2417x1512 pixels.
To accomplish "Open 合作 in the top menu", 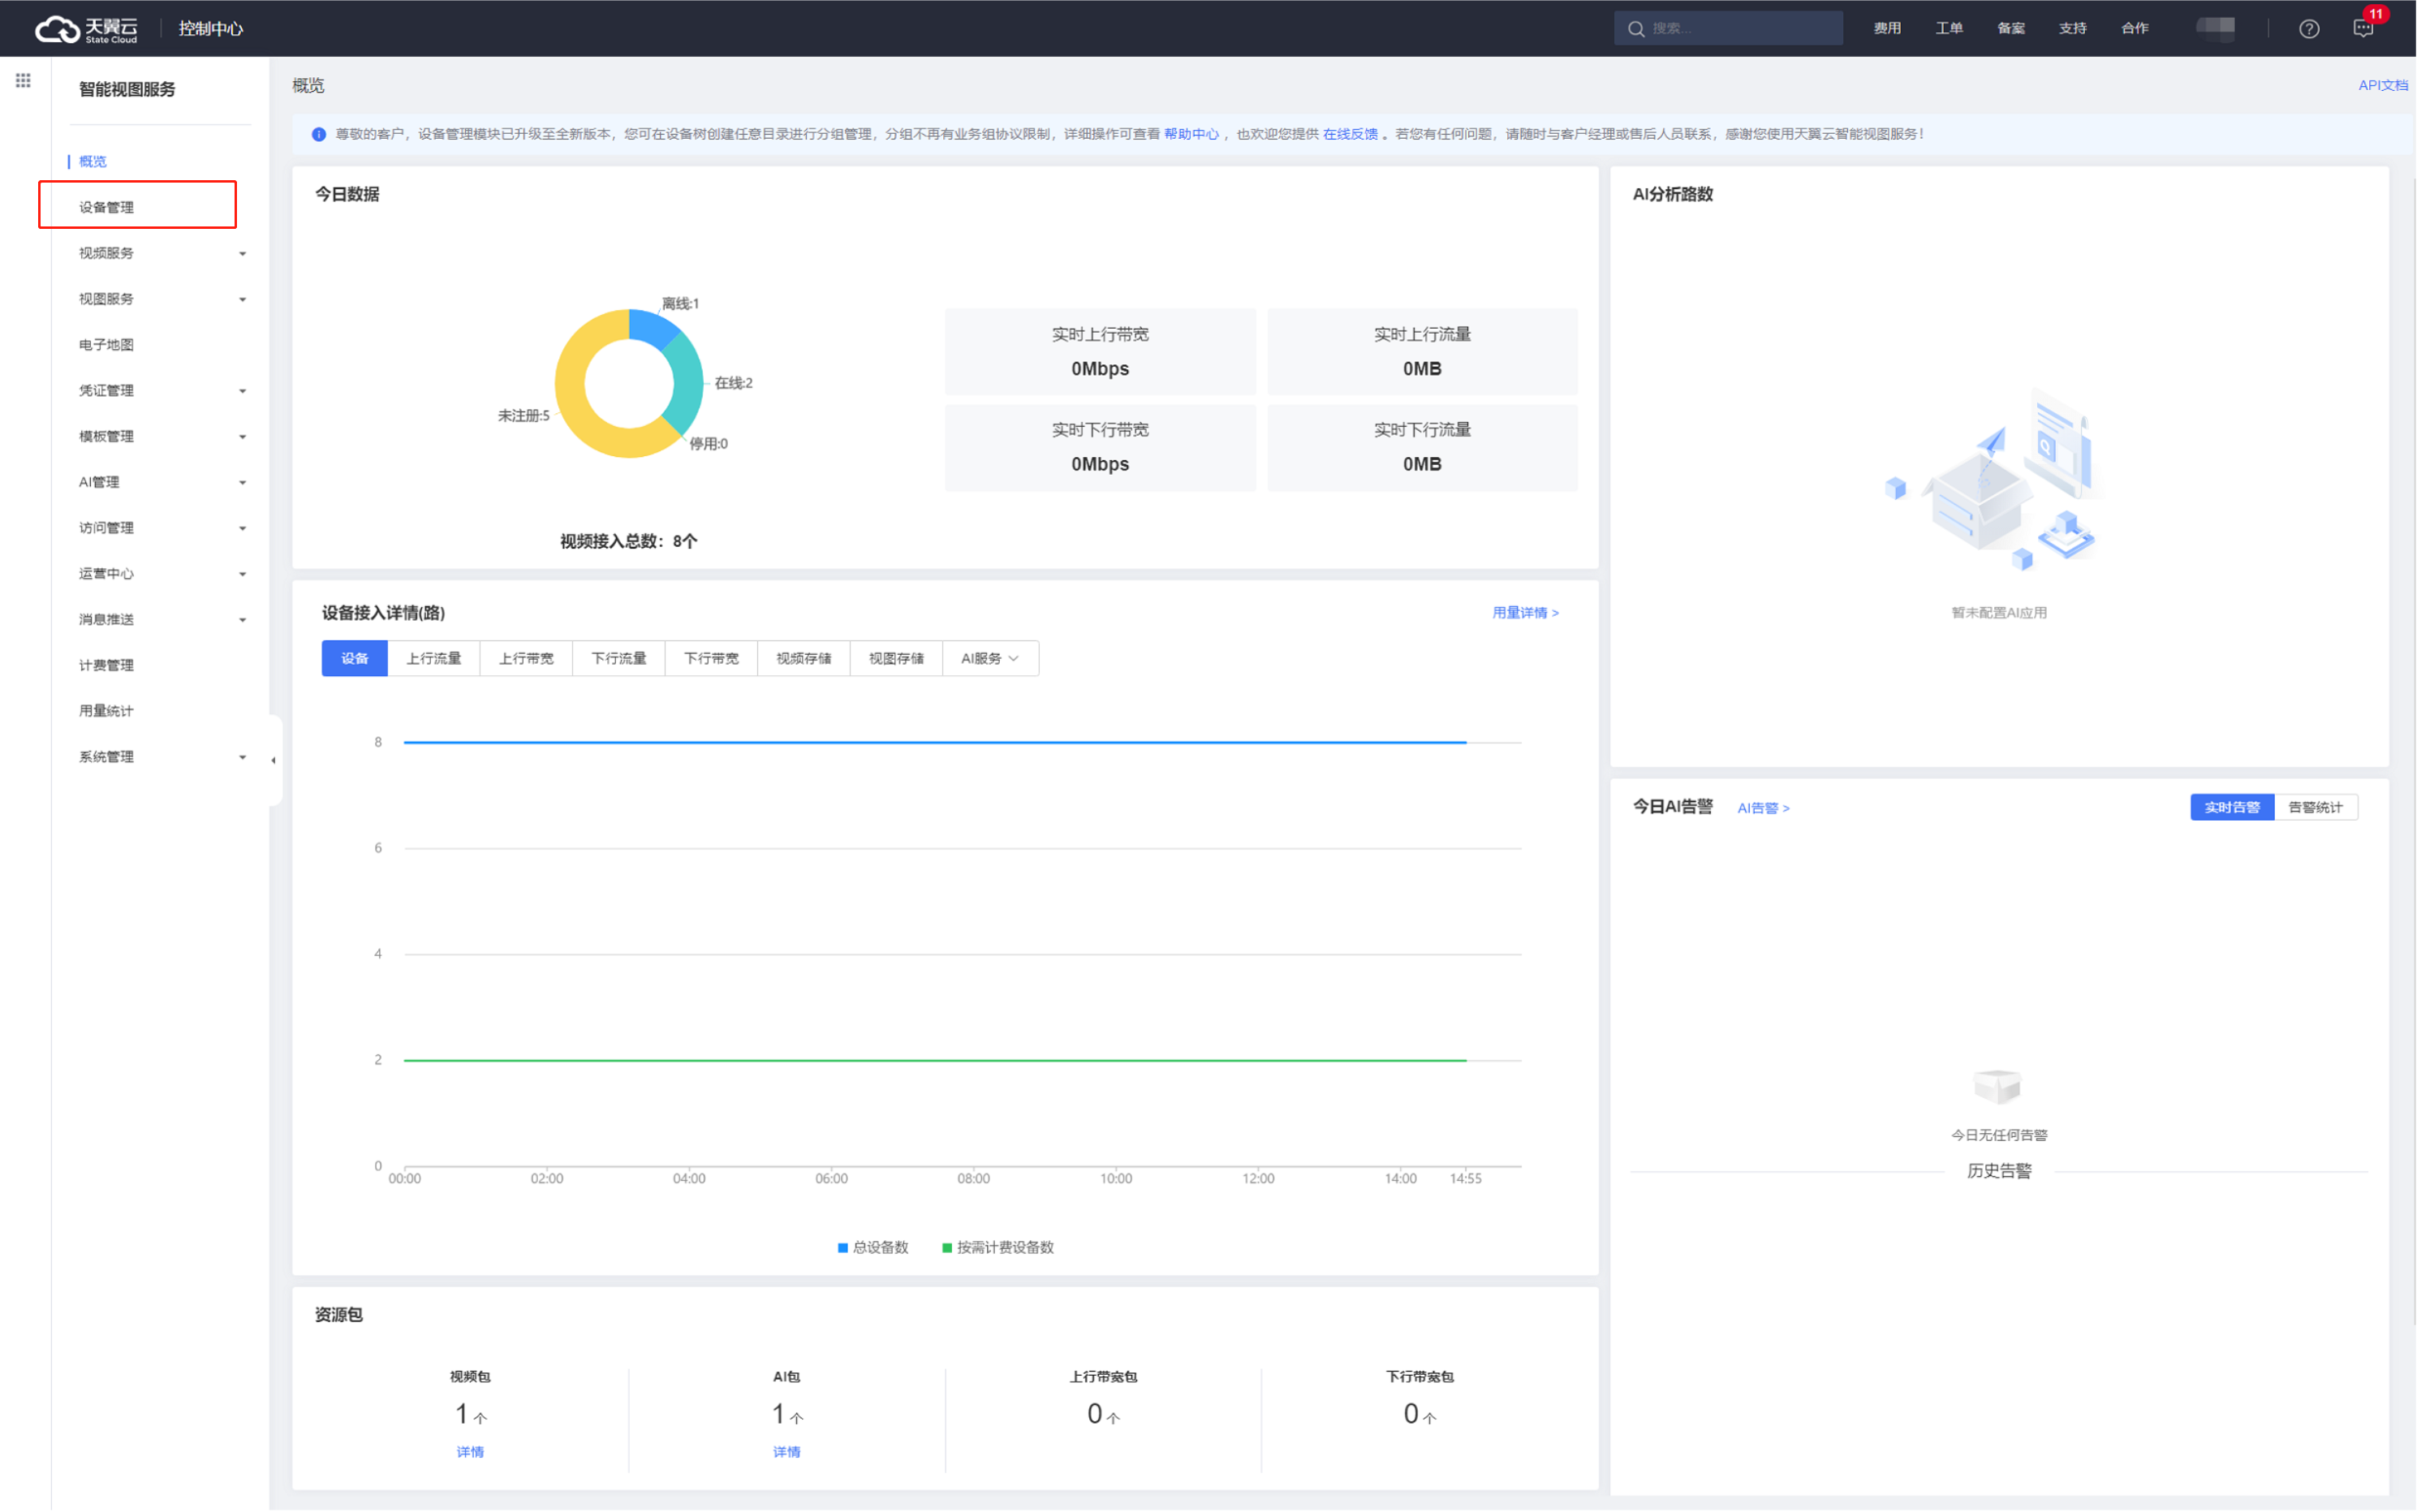I will point(2135,28).
